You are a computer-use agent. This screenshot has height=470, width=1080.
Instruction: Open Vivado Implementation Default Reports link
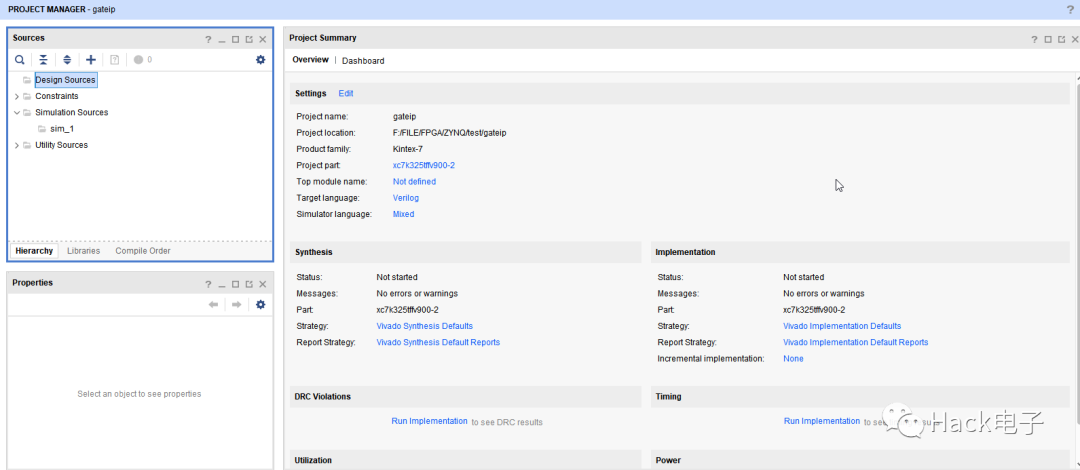[x=855, y=343]
